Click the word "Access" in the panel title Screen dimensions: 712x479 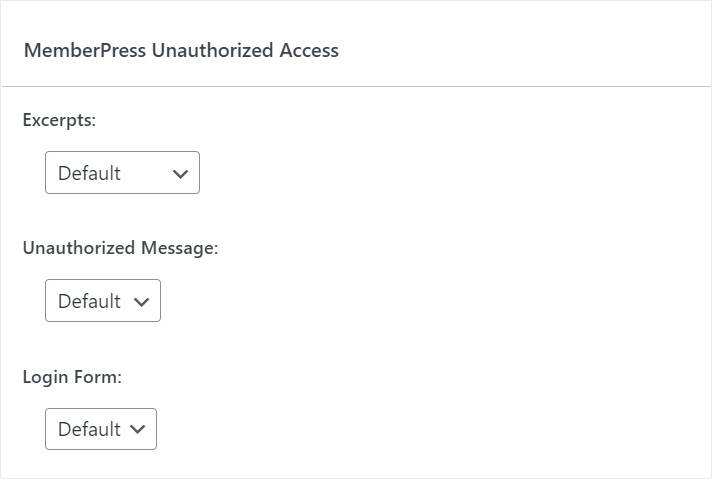click(x=308, y=50)
